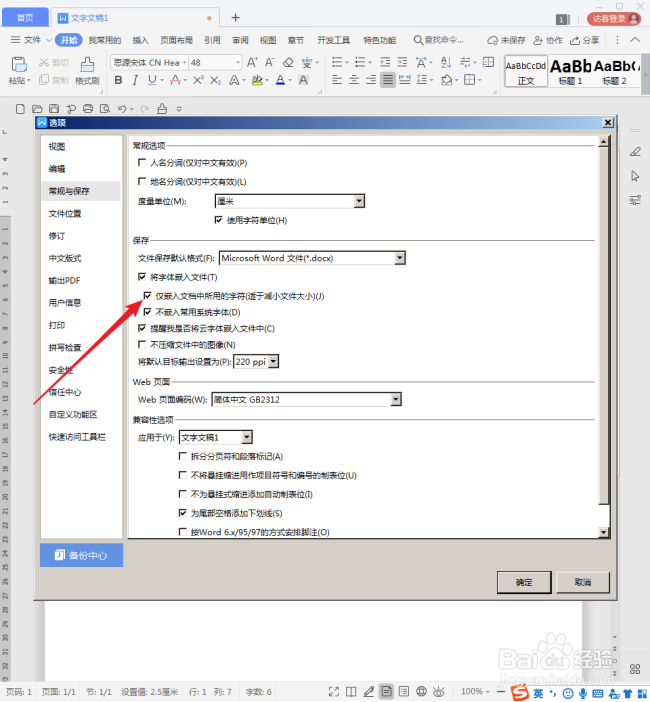Expand 文件 menu arrow
The width and height of the screenshot is (650, 702).
48,40
